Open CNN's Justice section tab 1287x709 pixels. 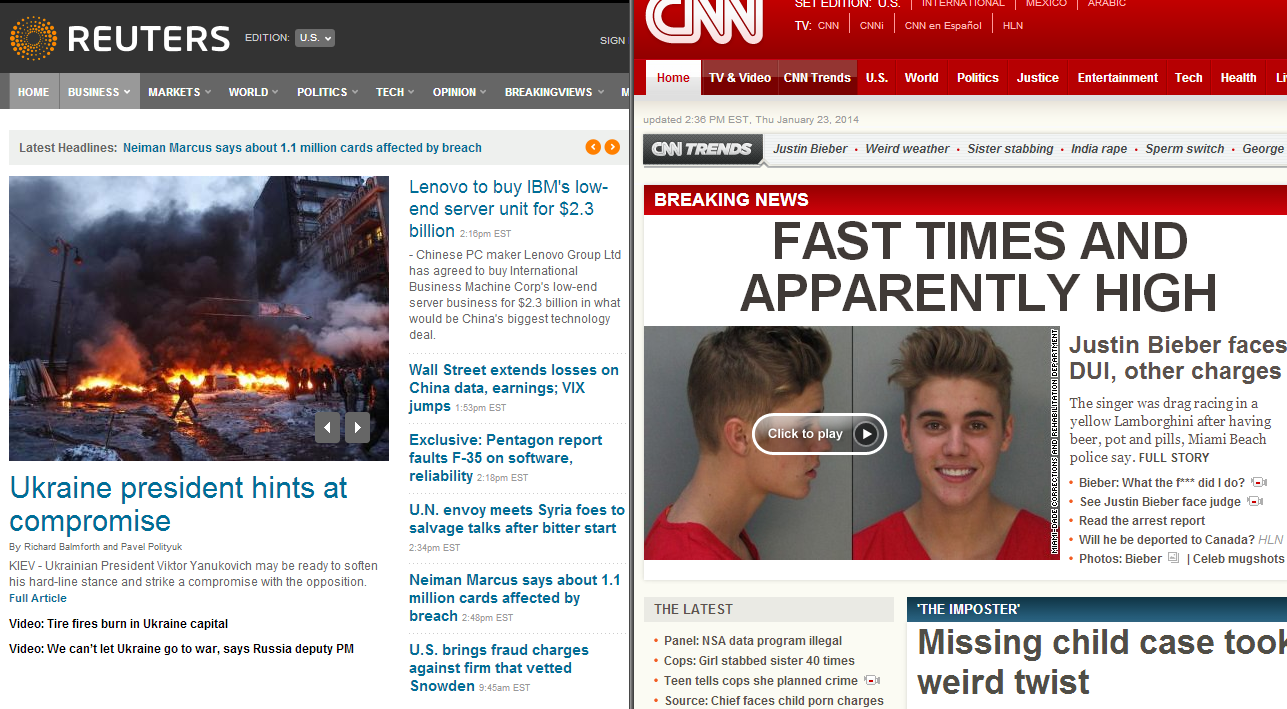1037,78
